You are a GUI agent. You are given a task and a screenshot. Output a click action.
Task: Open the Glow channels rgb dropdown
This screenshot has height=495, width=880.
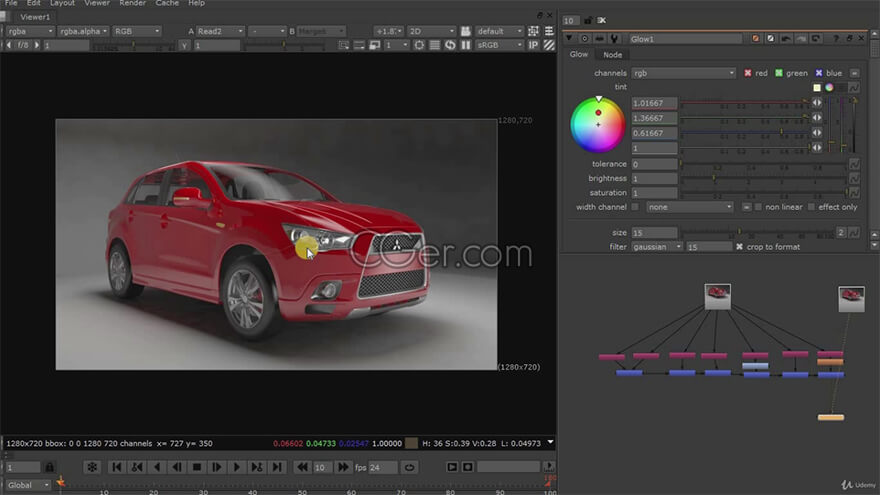(x=683, y=73)
